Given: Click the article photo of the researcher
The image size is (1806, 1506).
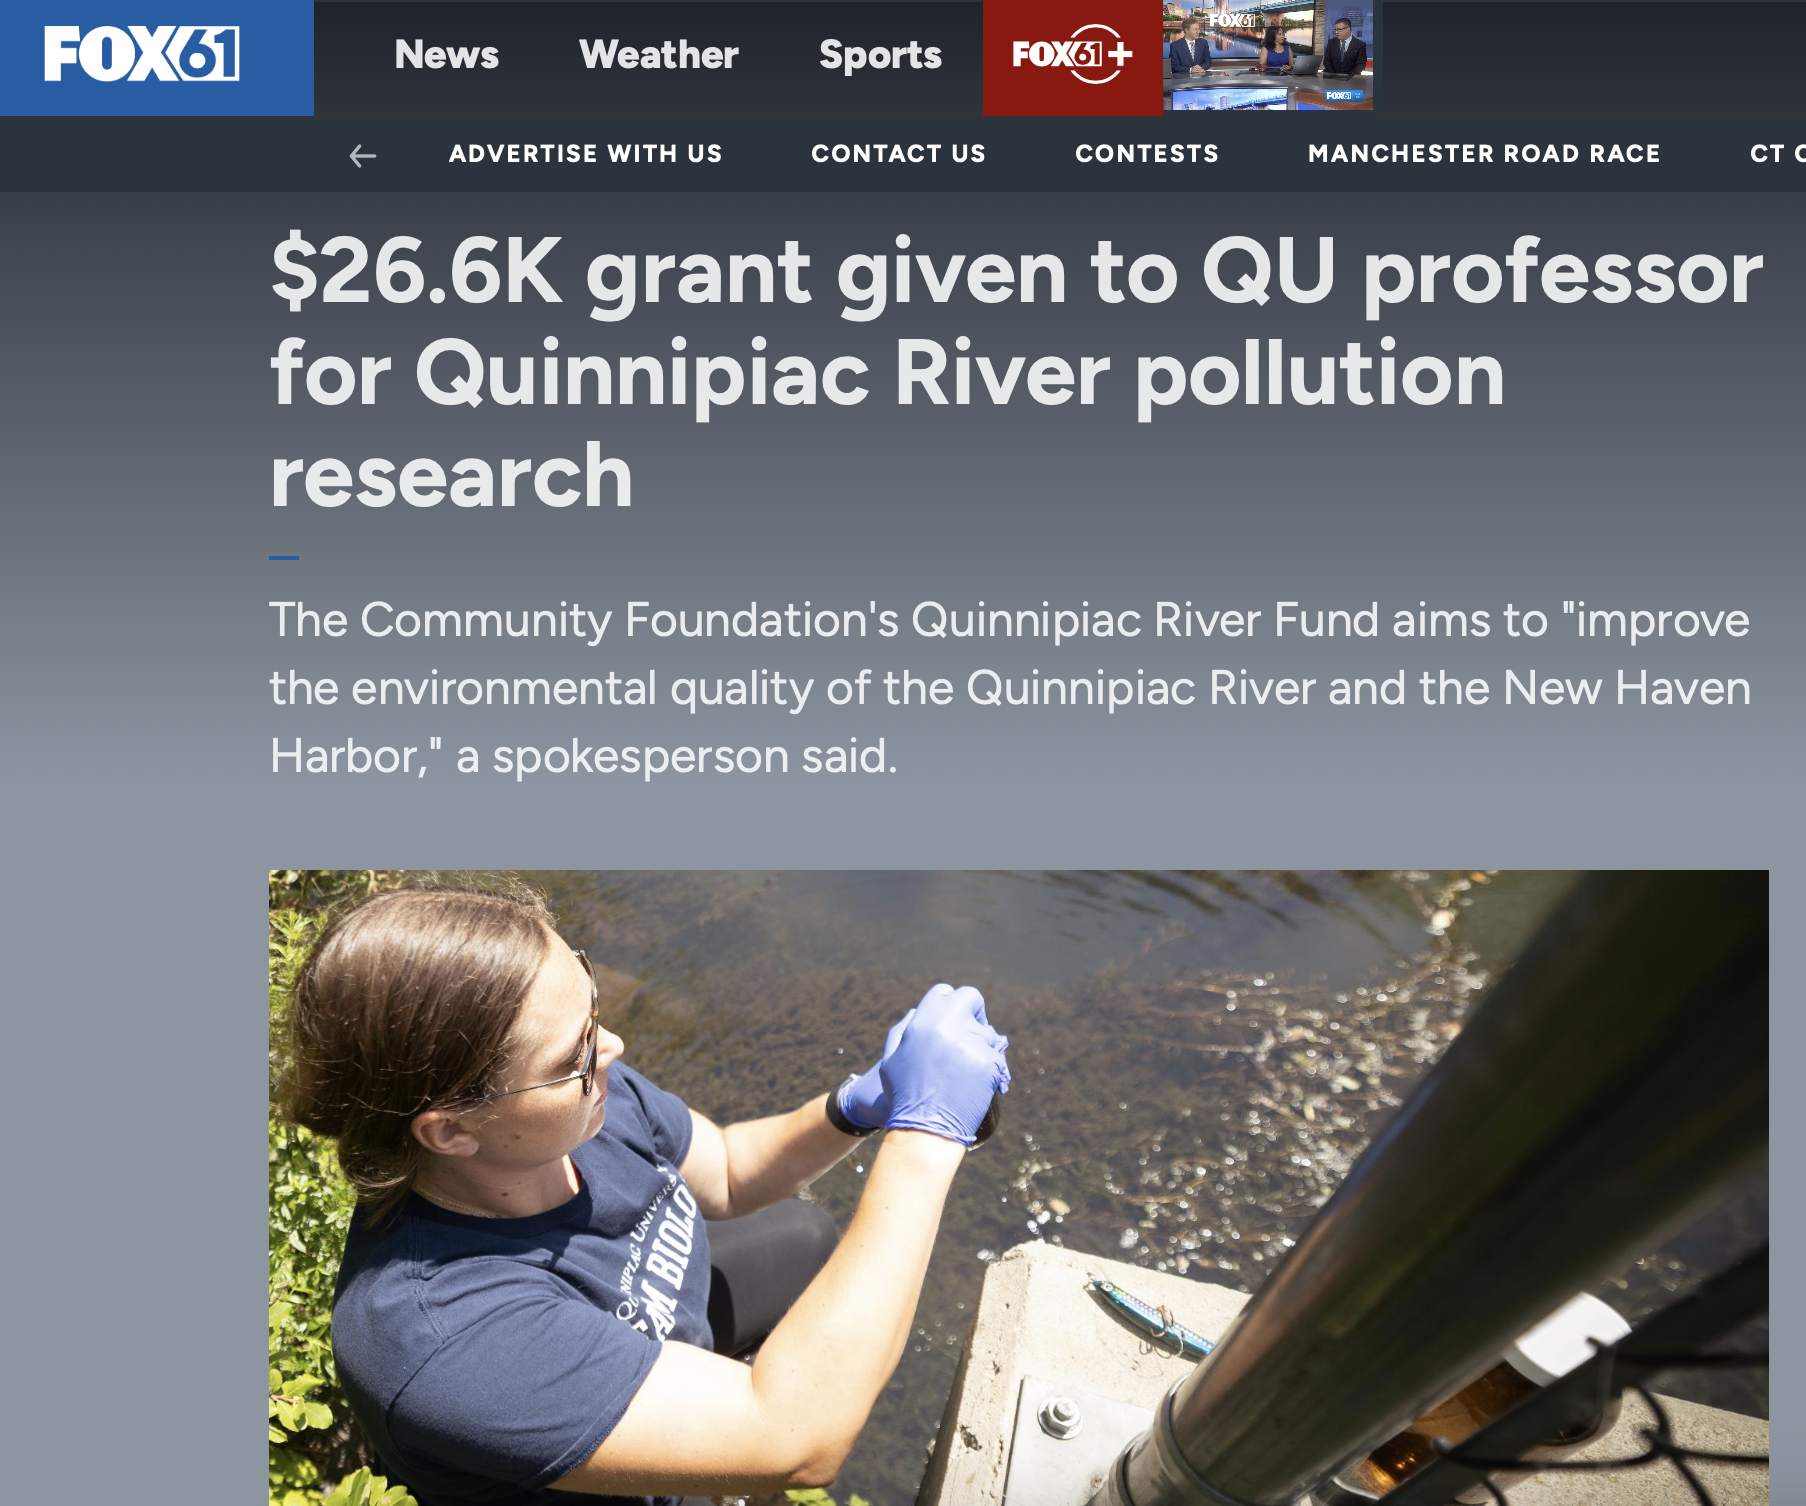Looking at the screenshot, I should pyautogui.click(x=1018, y=1188).
